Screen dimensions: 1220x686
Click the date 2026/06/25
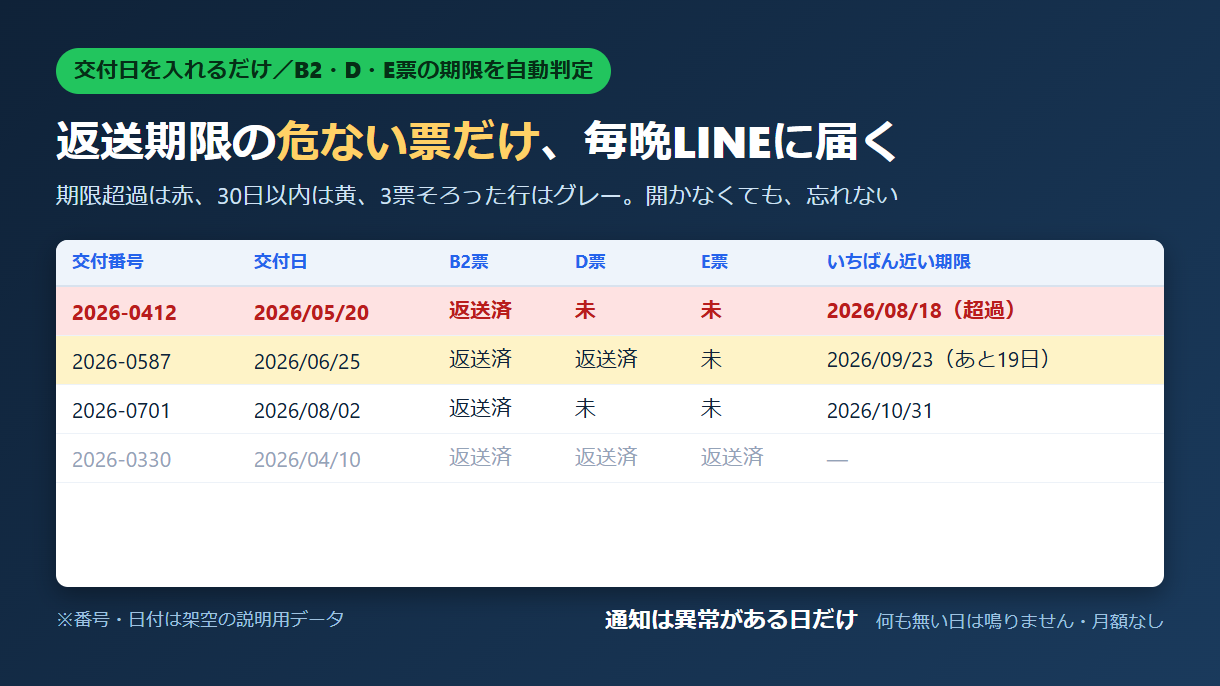[307, 361]
